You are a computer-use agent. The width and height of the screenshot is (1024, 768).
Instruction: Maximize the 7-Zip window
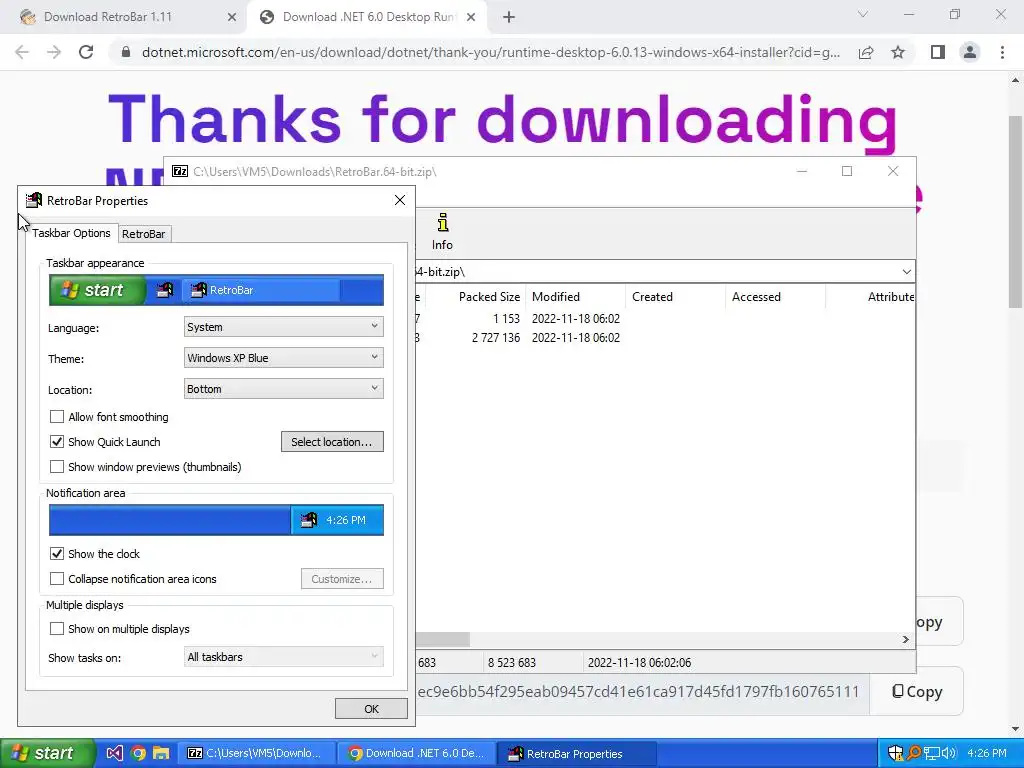click(x=847, y=171)
